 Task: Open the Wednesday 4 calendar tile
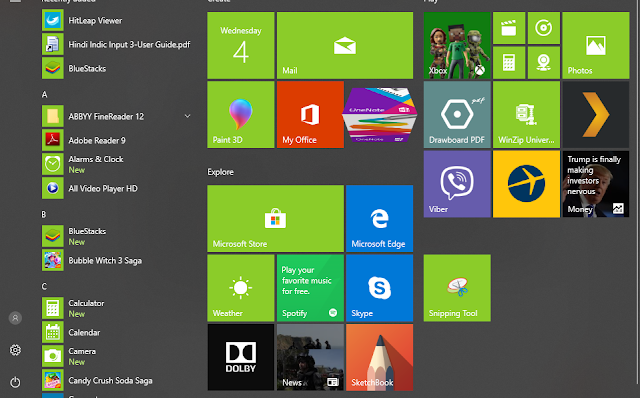pyautogui.click(x=241, y=45)
